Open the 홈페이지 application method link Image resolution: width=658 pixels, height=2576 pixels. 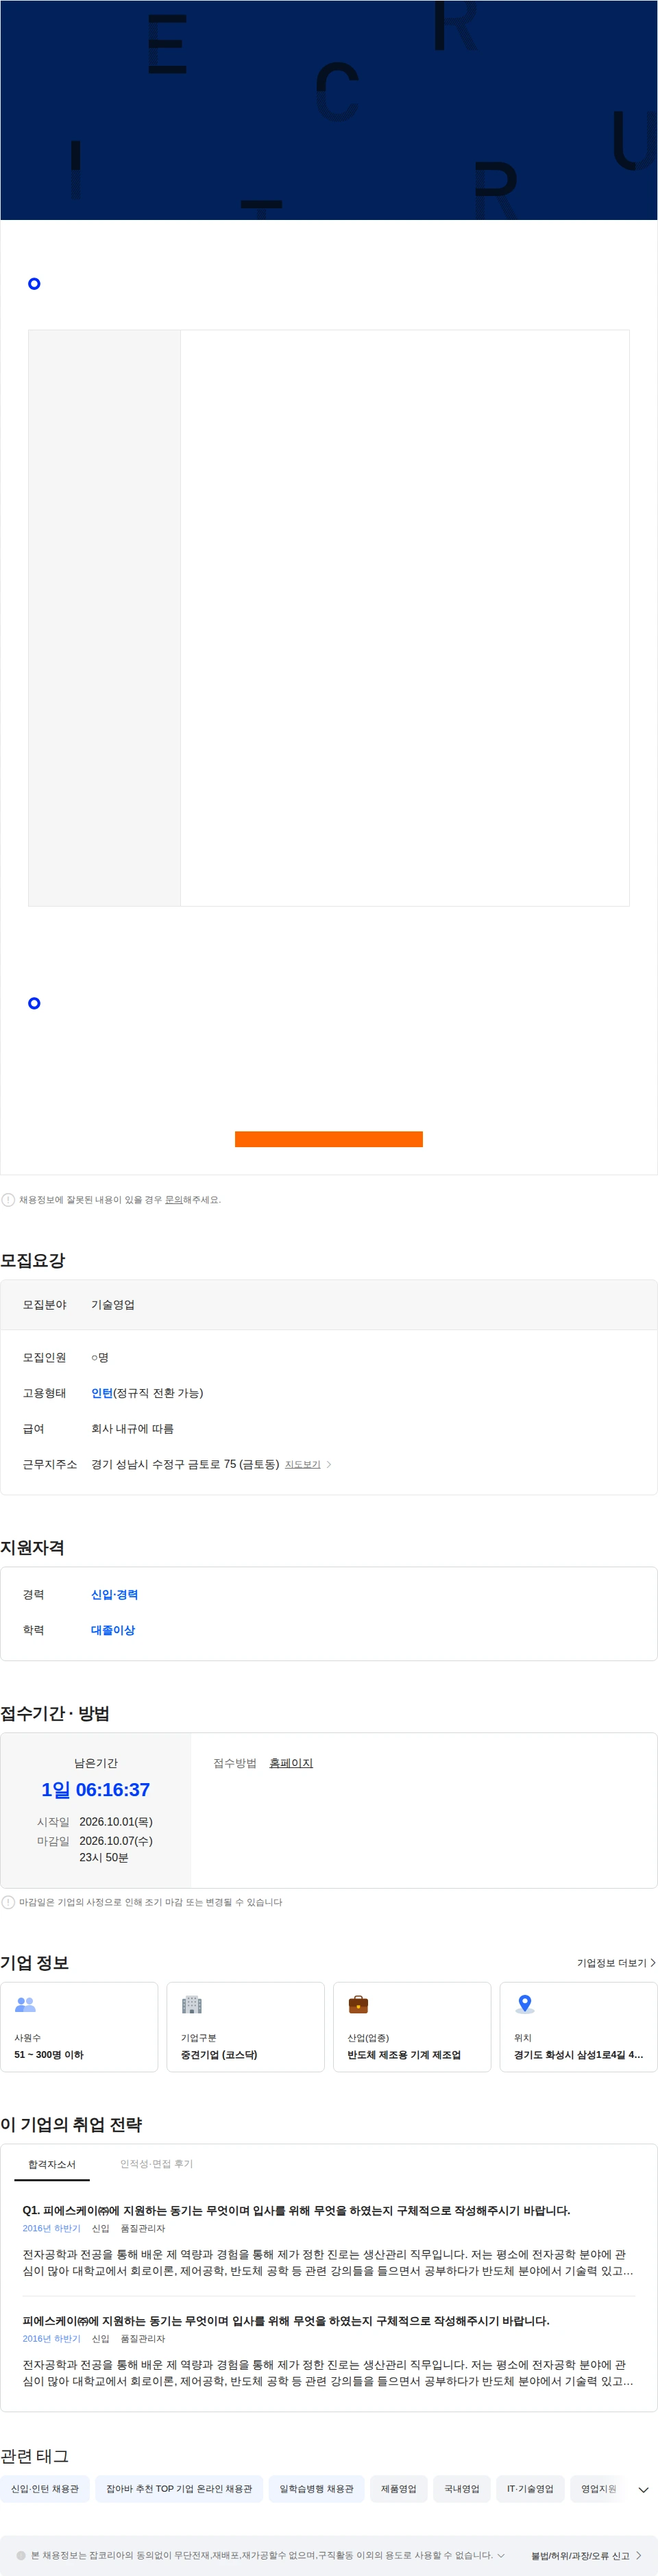click(291, 1763)
